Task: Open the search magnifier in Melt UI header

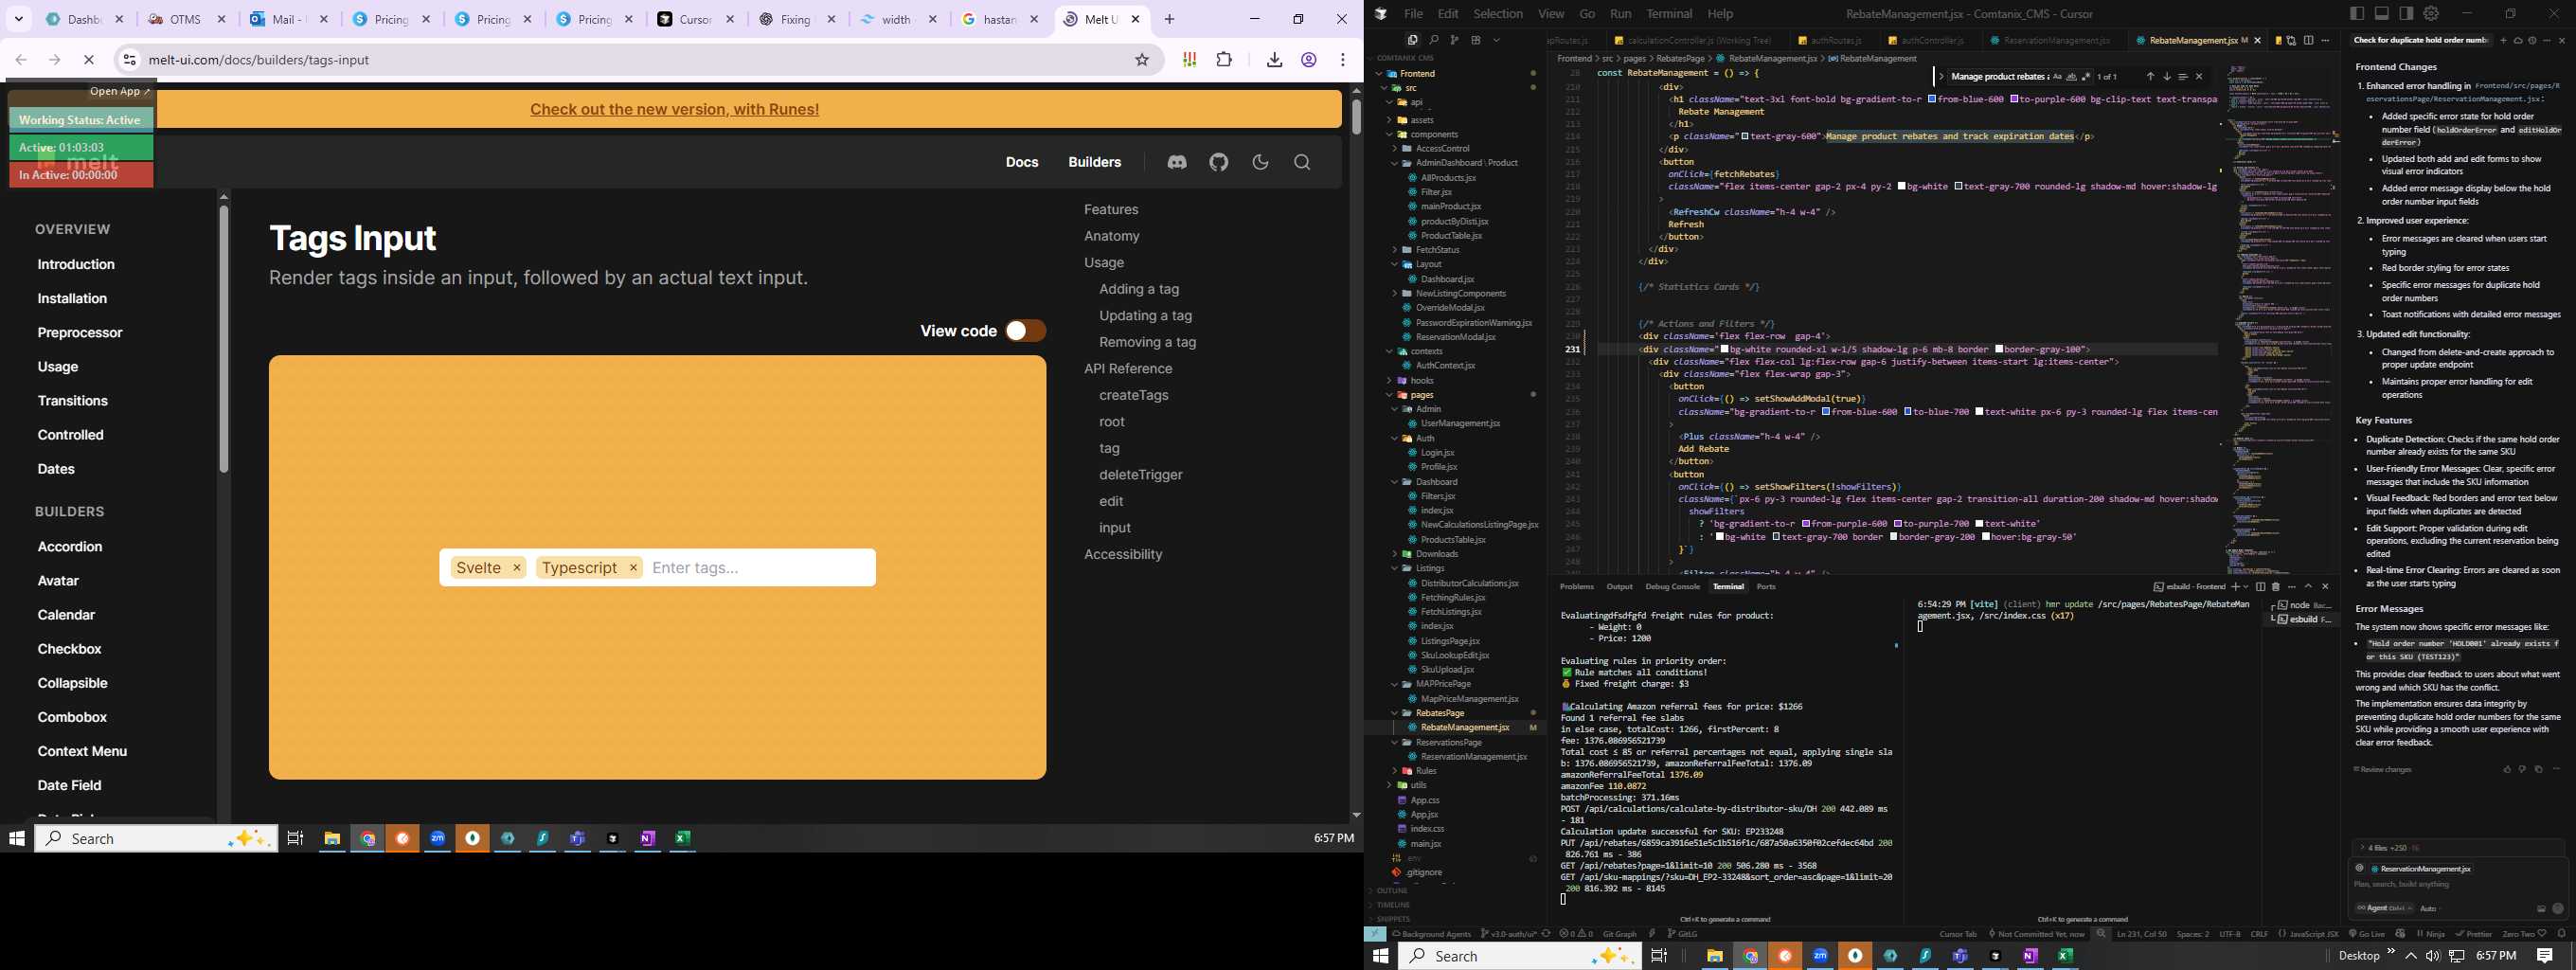Action: [x=1301, y=162]
